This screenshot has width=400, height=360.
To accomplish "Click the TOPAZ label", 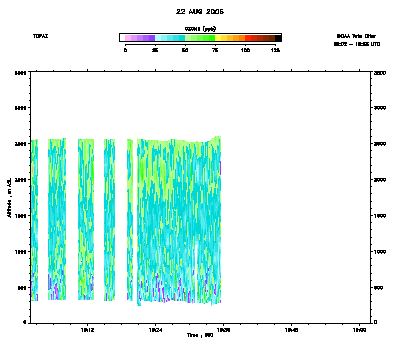I will (x=40, y=36).
